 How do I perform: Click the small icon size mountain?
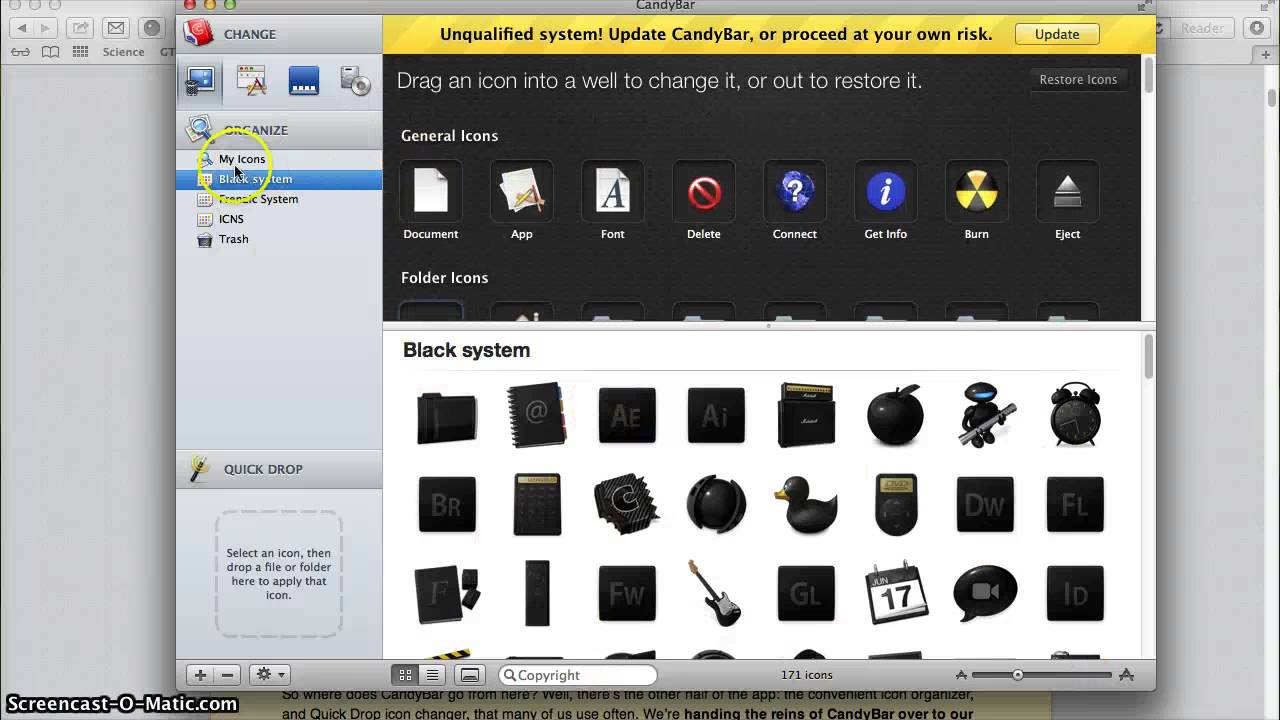961,676
